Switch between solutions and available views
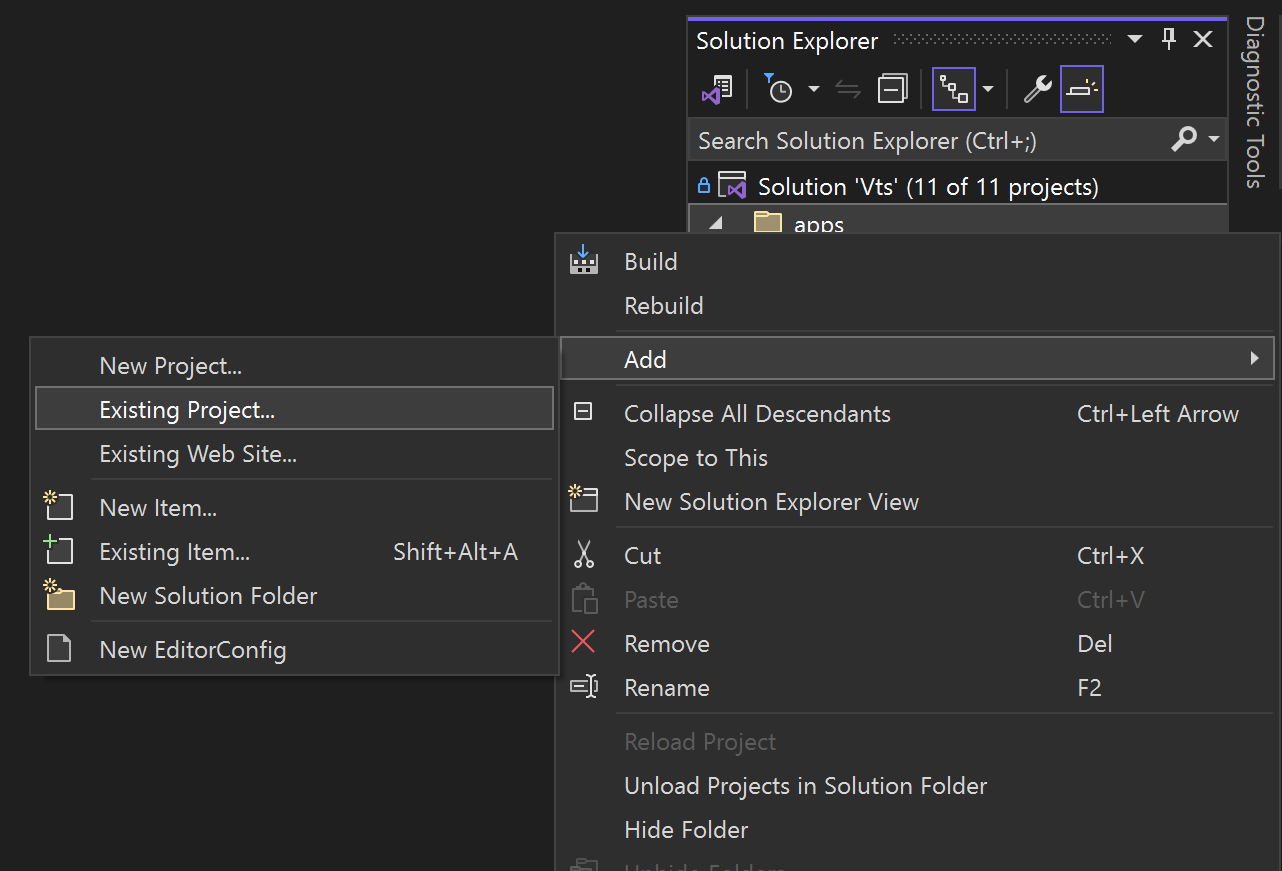The height and width of the screenshot is (871, 1282). tap(716, 90)
